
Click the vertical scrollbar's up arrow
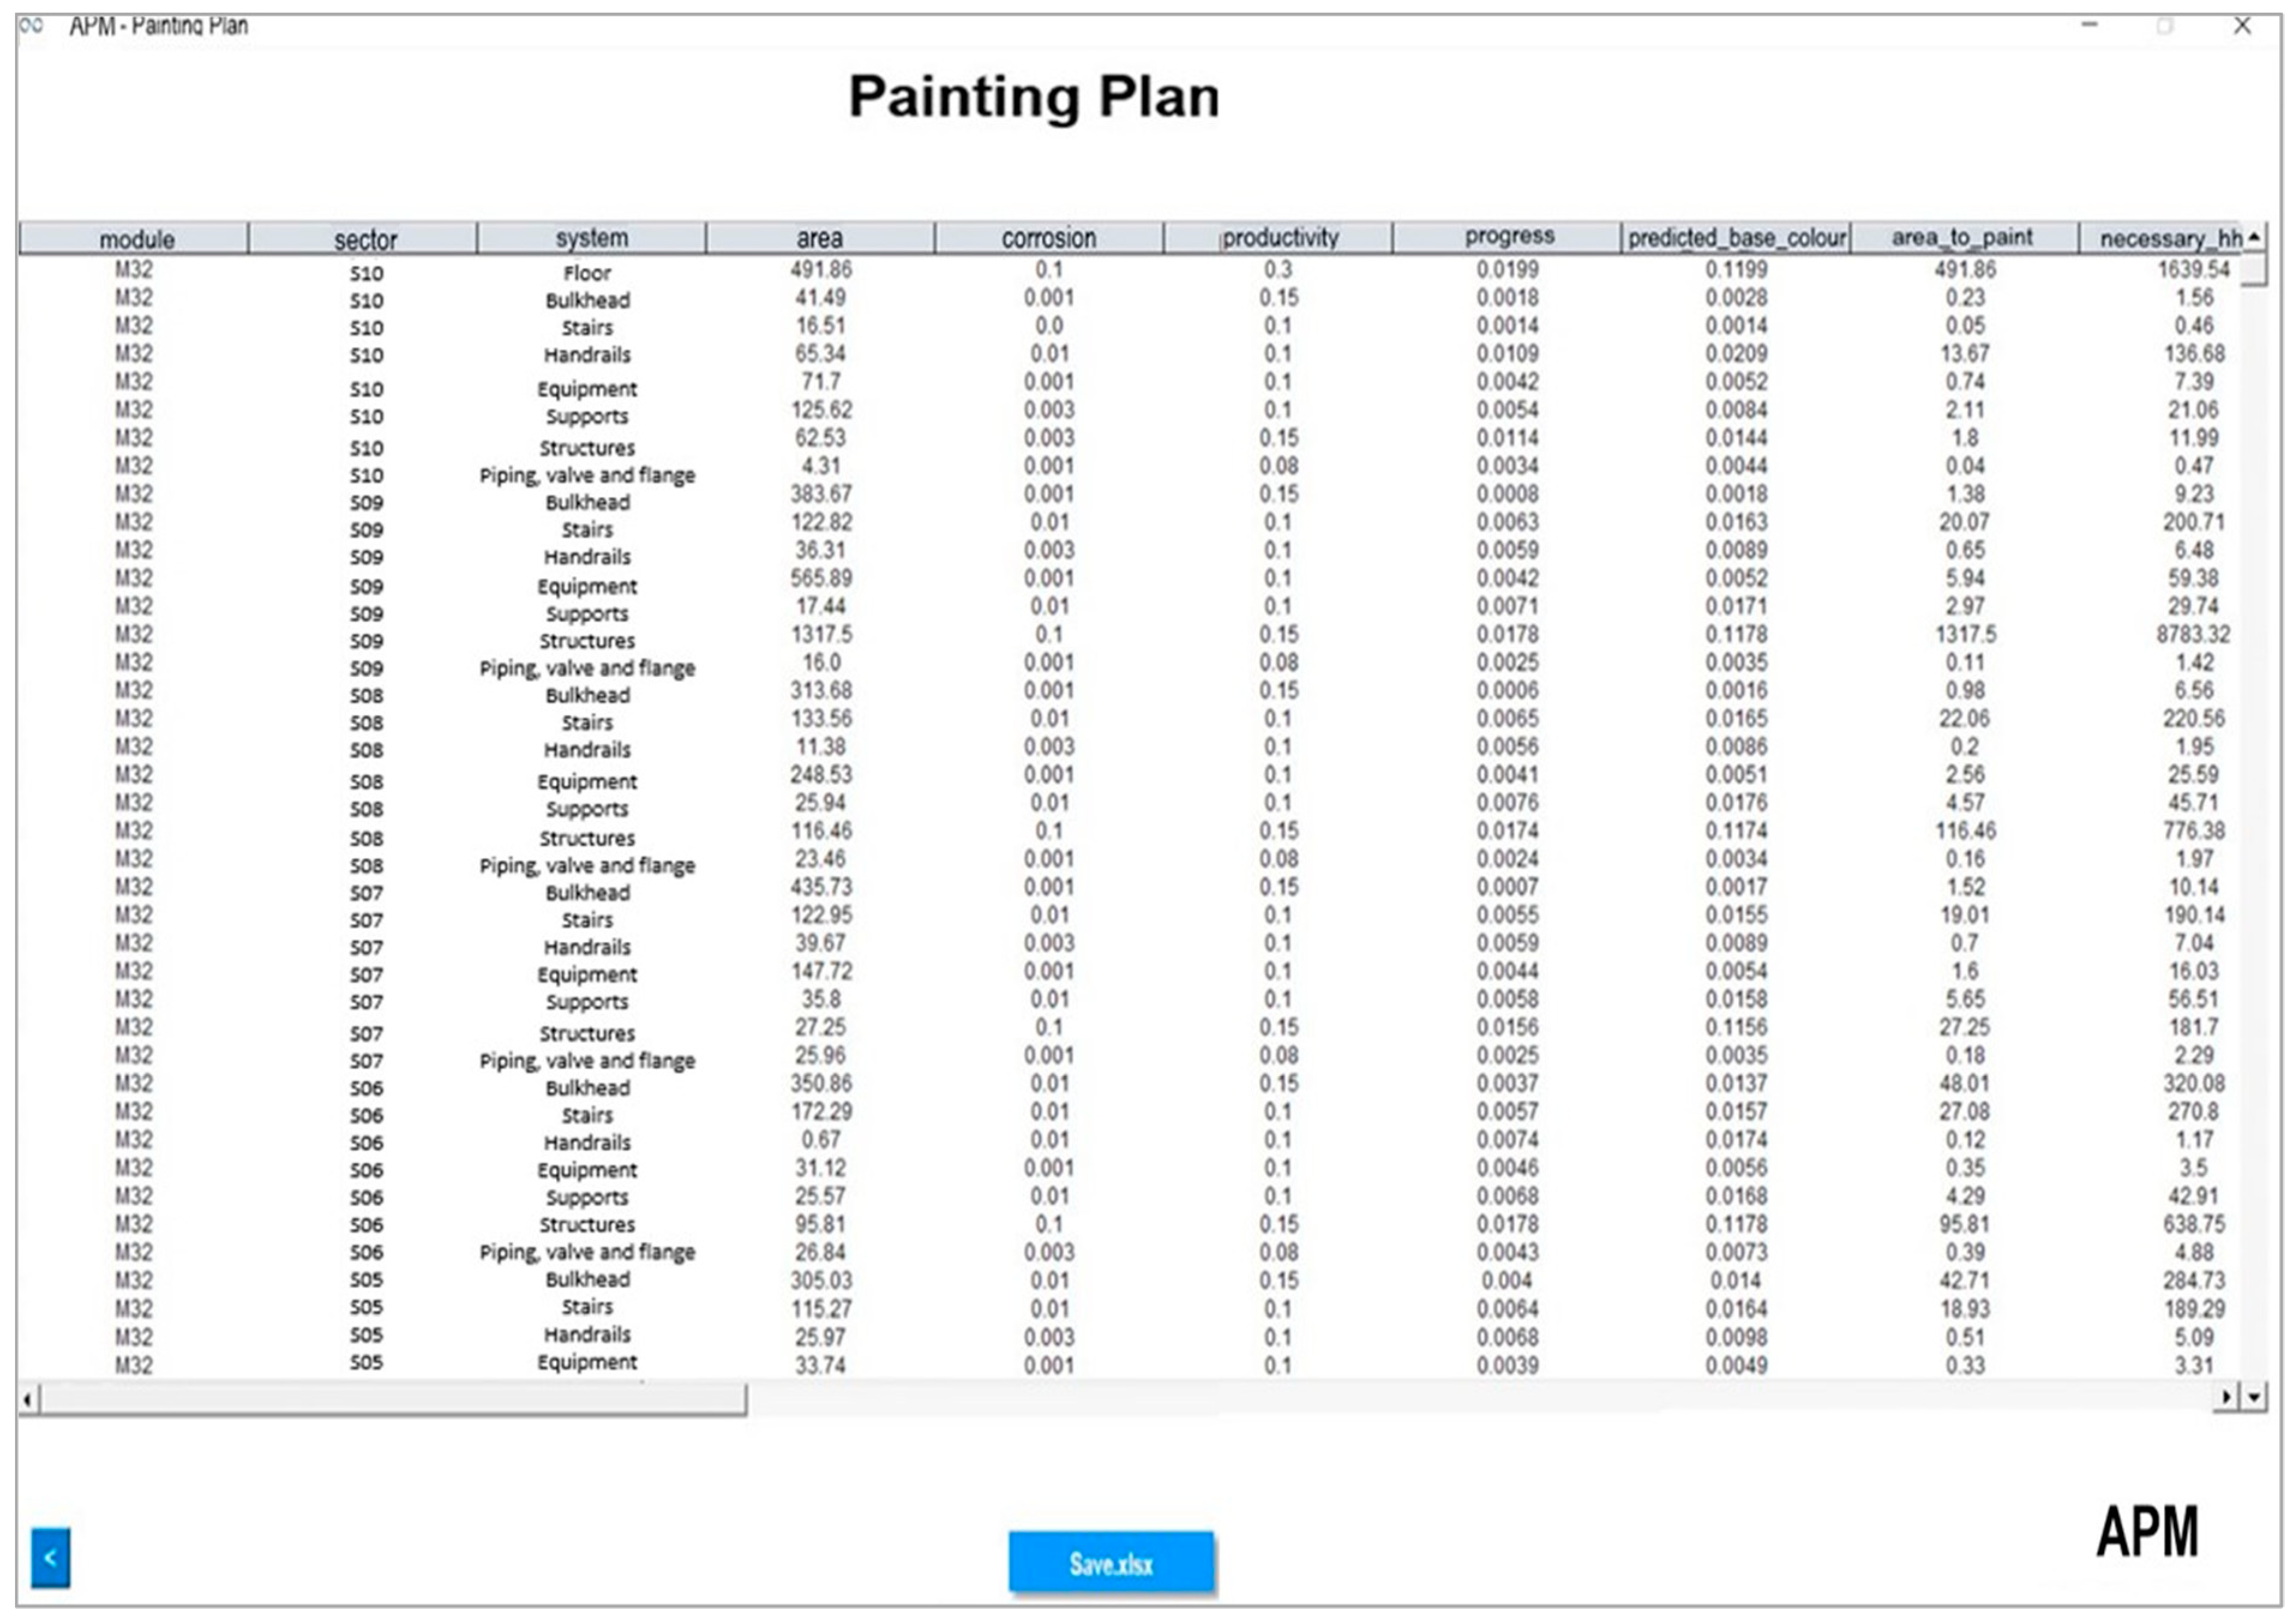click(2254, 237)
